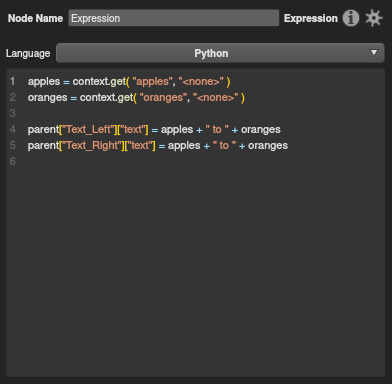Click the Node Name field containing Expression
This screenshot has width=392, height=384.
coord(174,18)
